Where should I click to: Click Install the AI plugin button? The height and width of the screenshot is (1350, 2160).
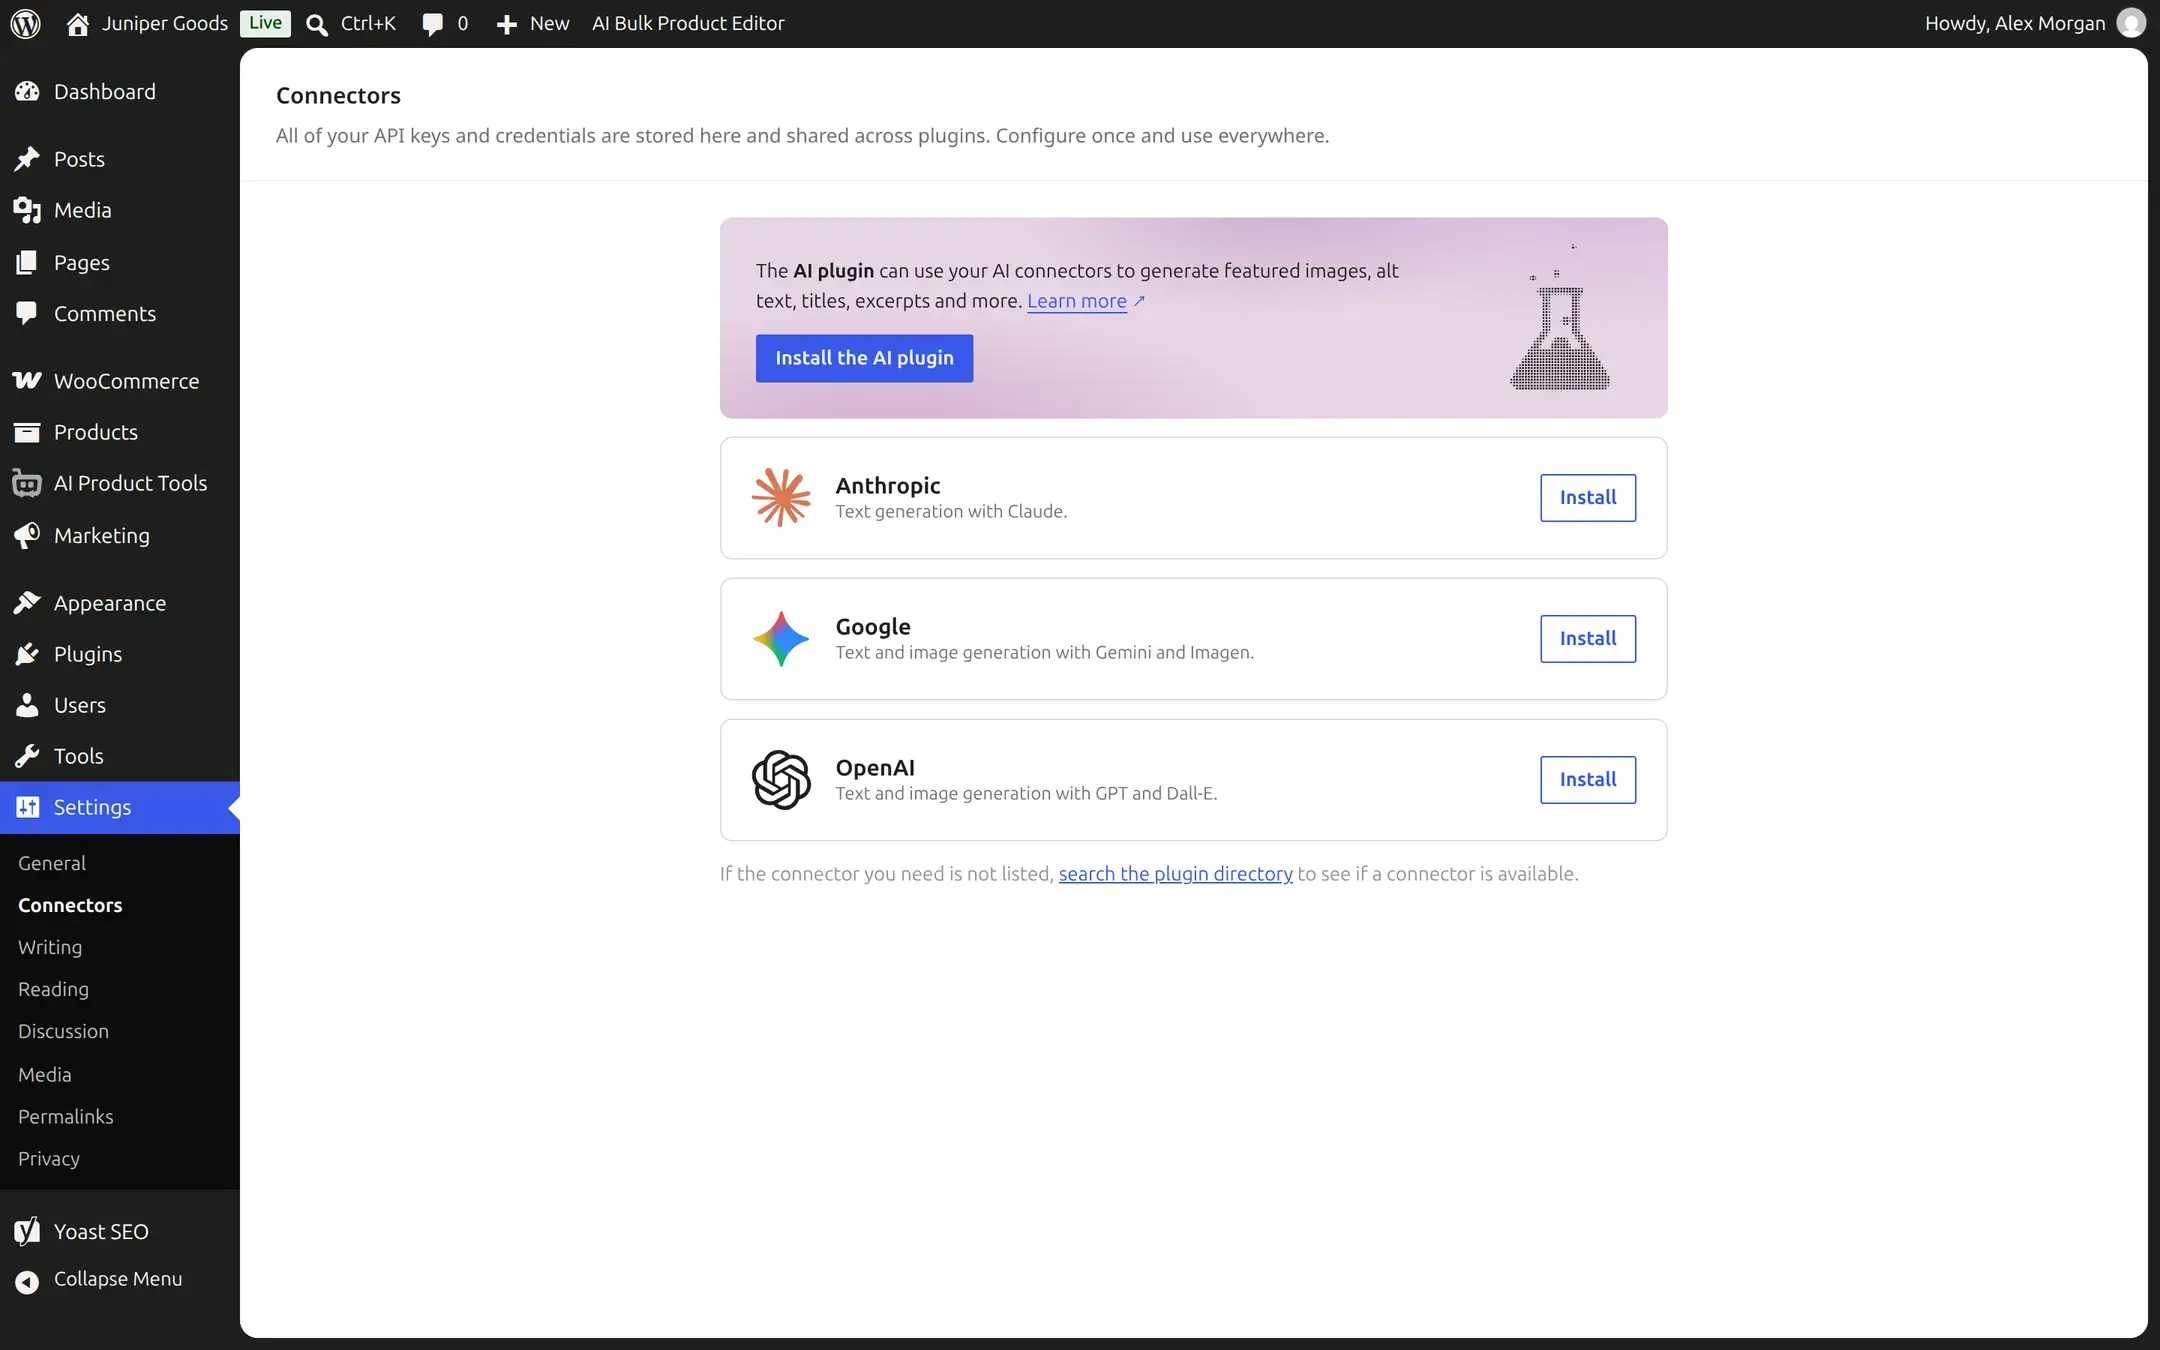pos(864,358)
